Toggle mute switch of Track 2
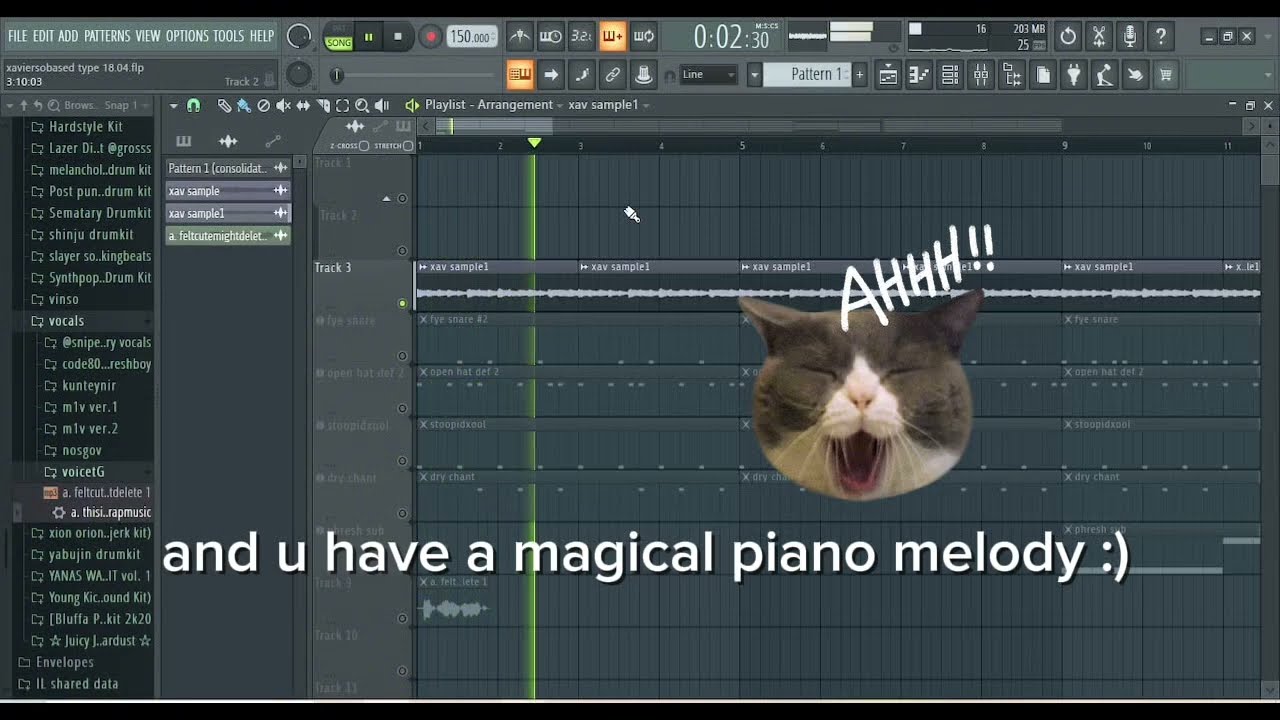This screenshot has height=720, width=1280. pos(402,251)
